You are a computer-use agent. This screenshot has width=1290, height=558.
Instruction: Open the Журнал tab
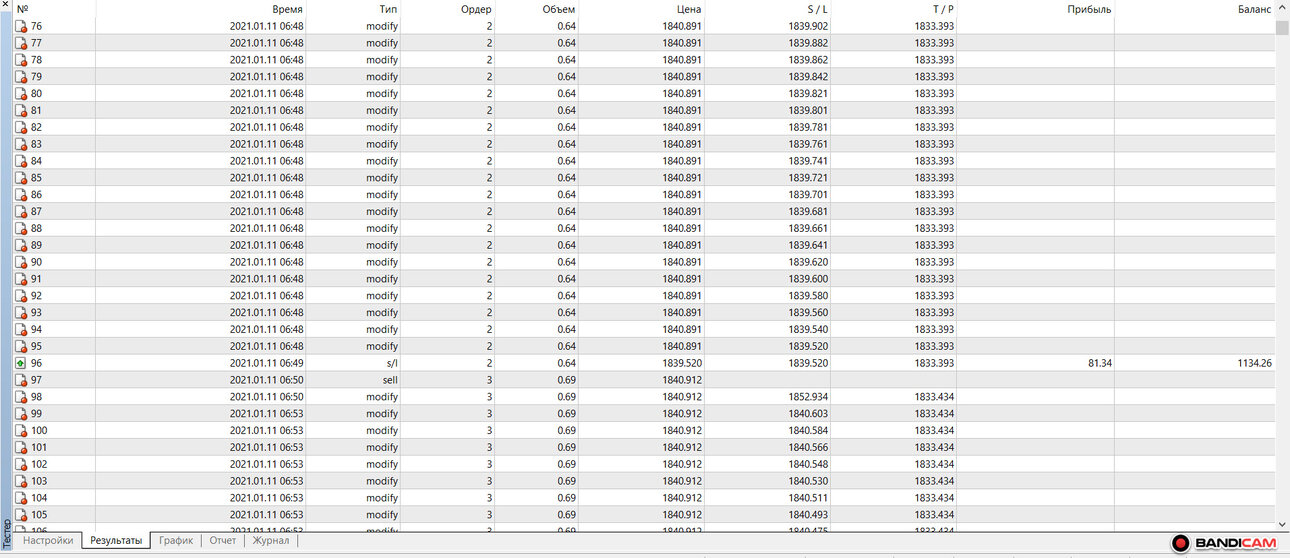click(270, 540)
